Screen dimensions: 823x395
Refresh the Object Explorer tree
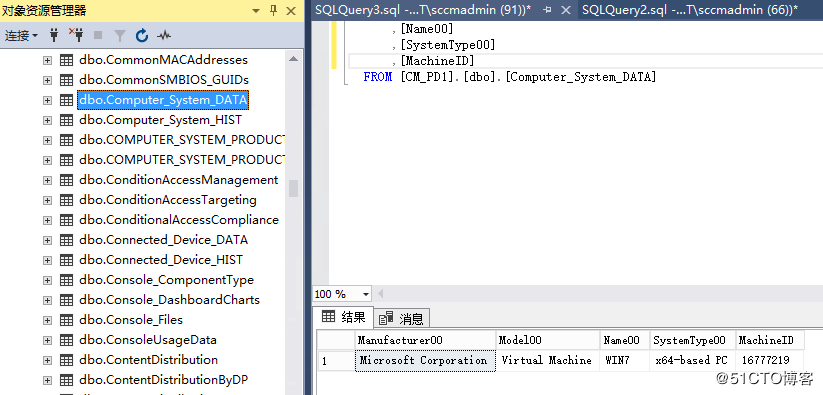142,35
